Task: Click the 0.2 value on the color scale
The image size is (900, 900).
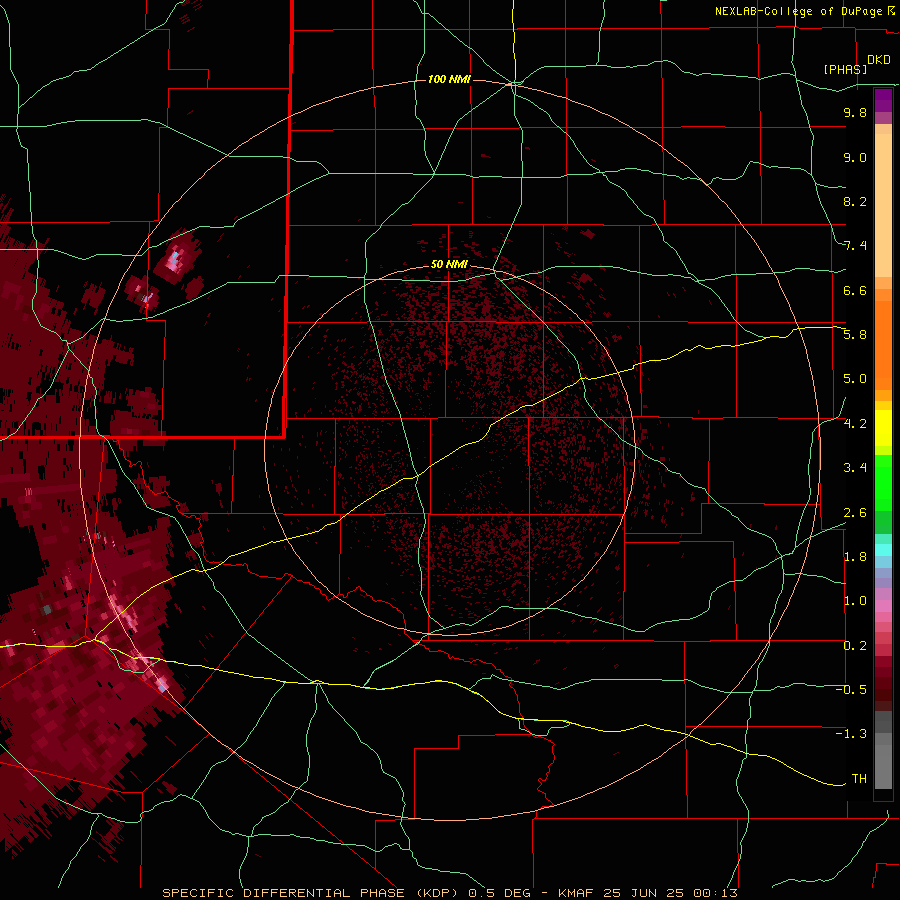Action: [x=855, y=646]
